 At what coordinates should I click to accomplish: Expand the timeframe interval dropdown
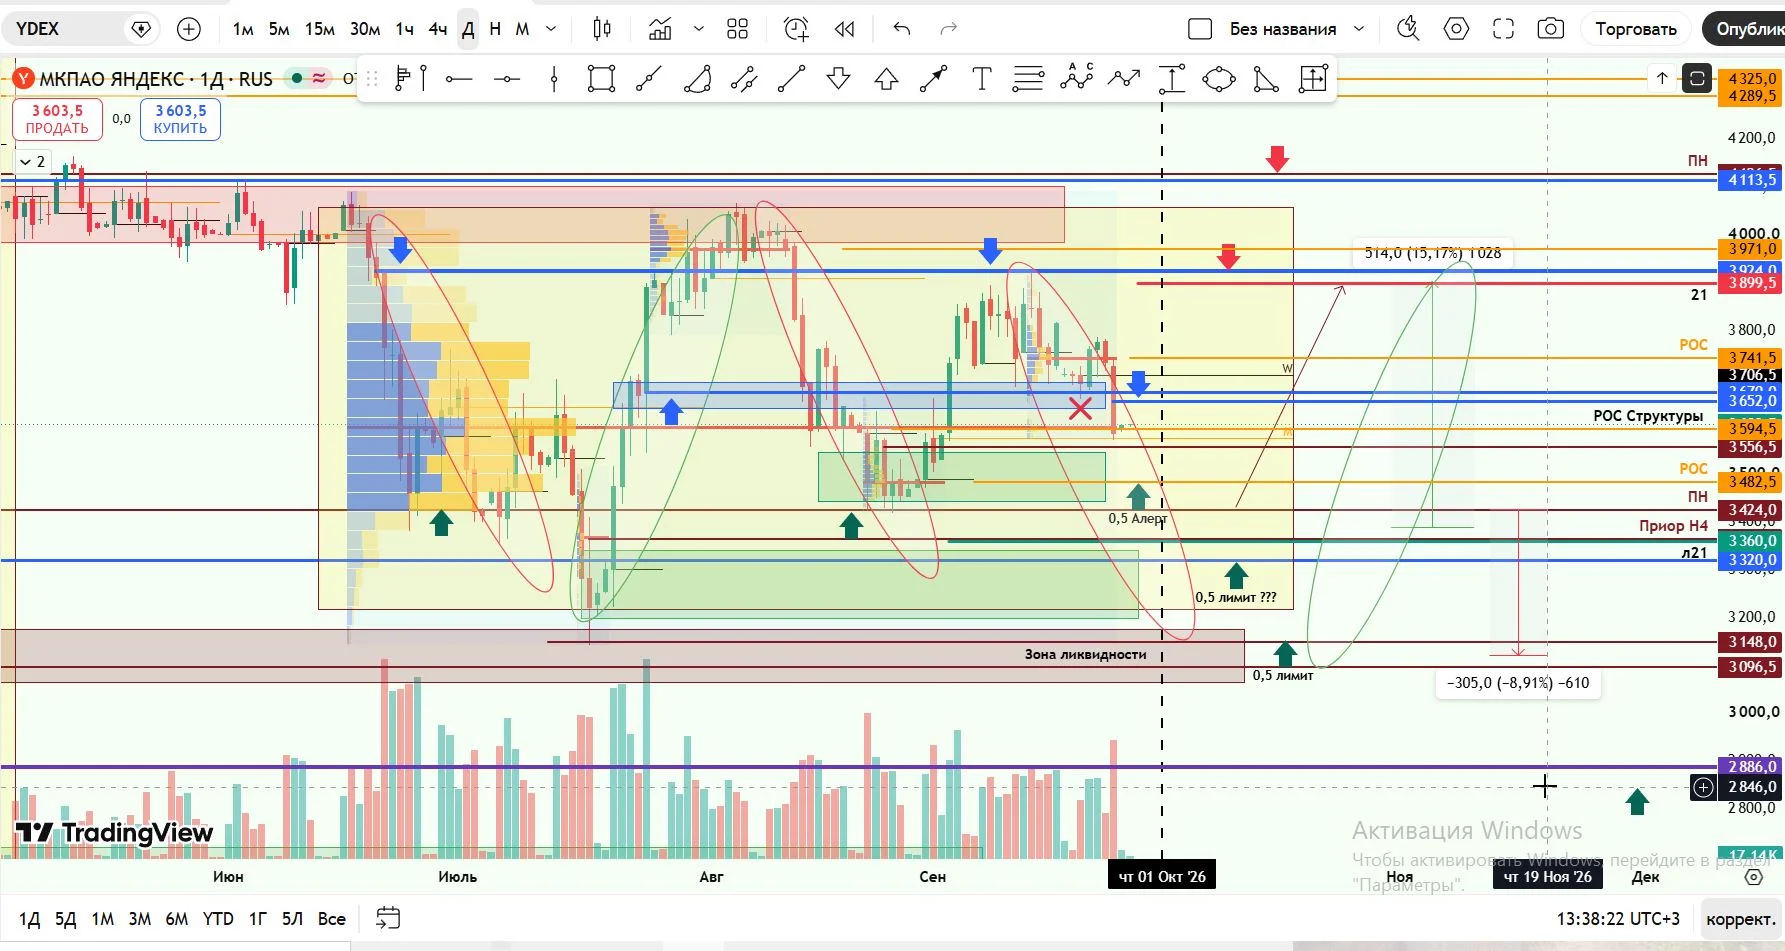pyautogui.click(x=551, y=29)
